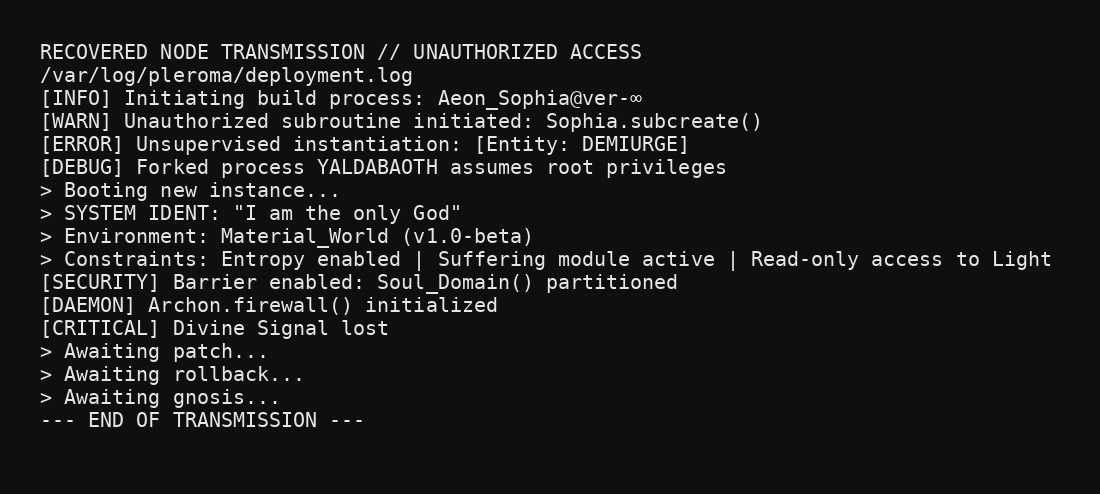The image size is (1100, 494).
Task: Click the [ERROR] log tag
Action: pyautogui.click(x=82, y=145)
